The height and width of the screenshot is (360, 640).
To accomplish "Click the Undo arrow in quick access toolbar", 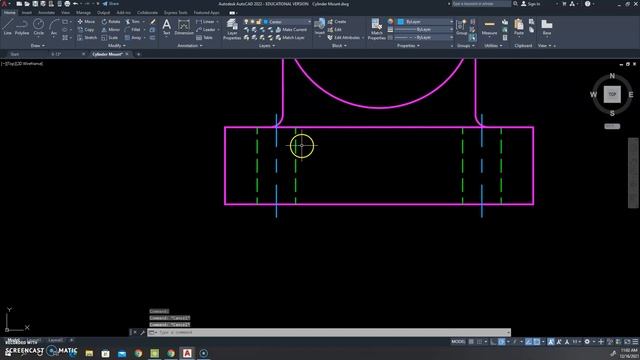I will pos(76,4).
